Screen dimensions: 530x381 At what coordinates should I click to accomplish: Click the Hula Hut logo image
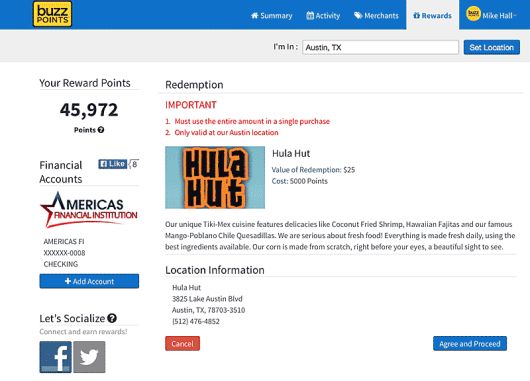coord(215,177)
